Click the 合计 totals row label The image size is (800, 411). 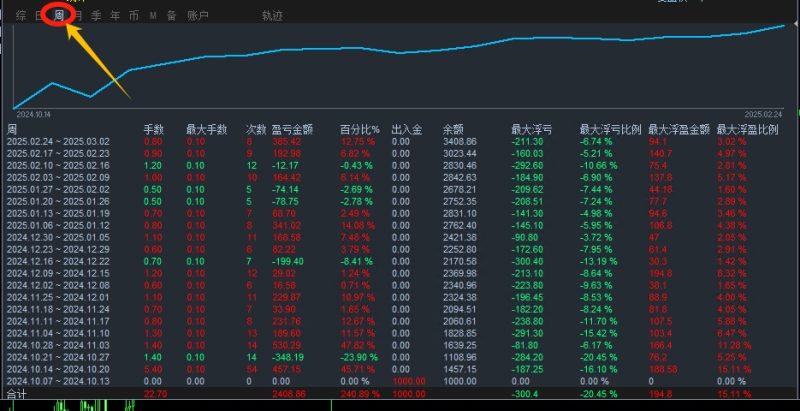coord(17,394)
